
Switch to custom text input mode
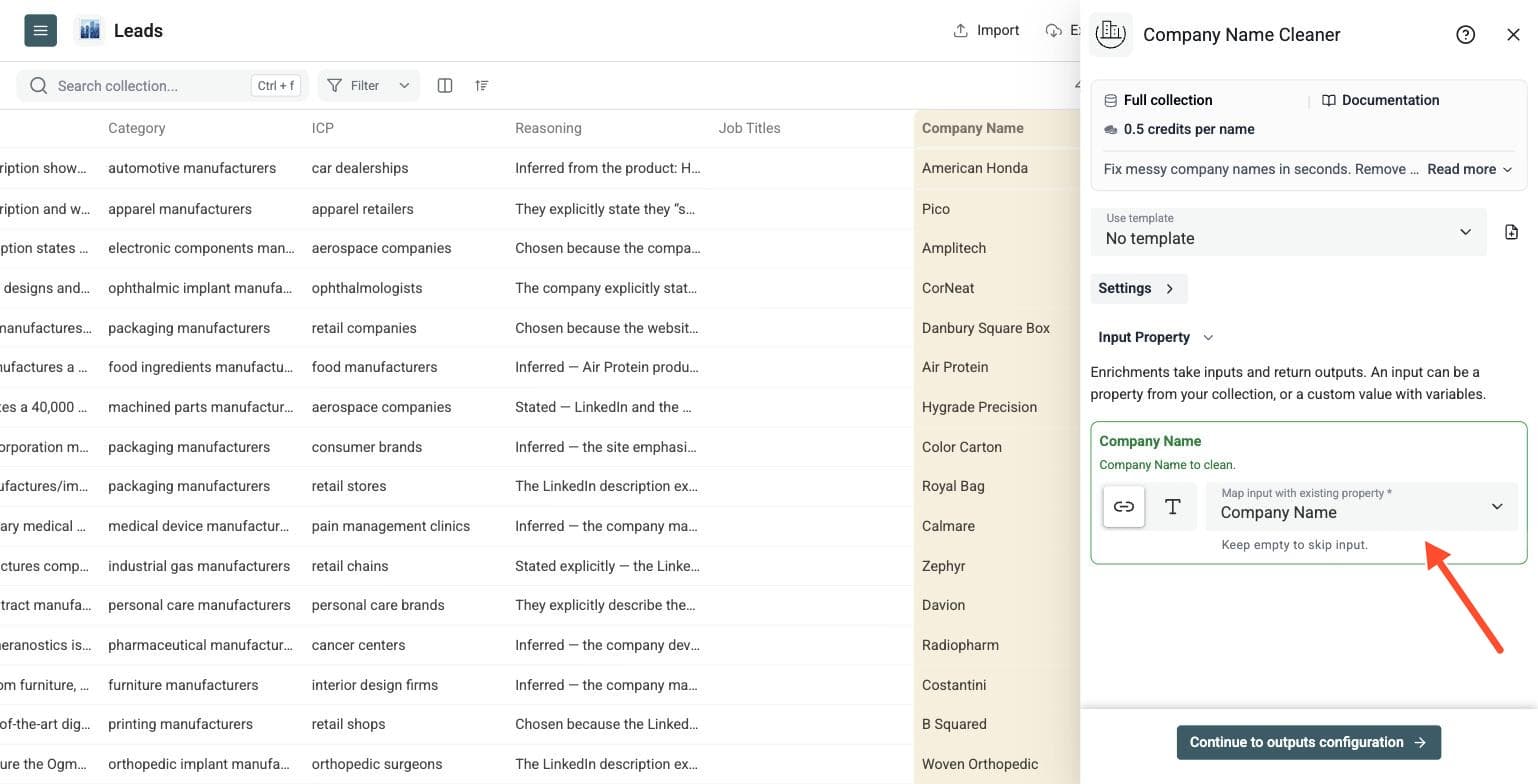tap(1172, 507)
